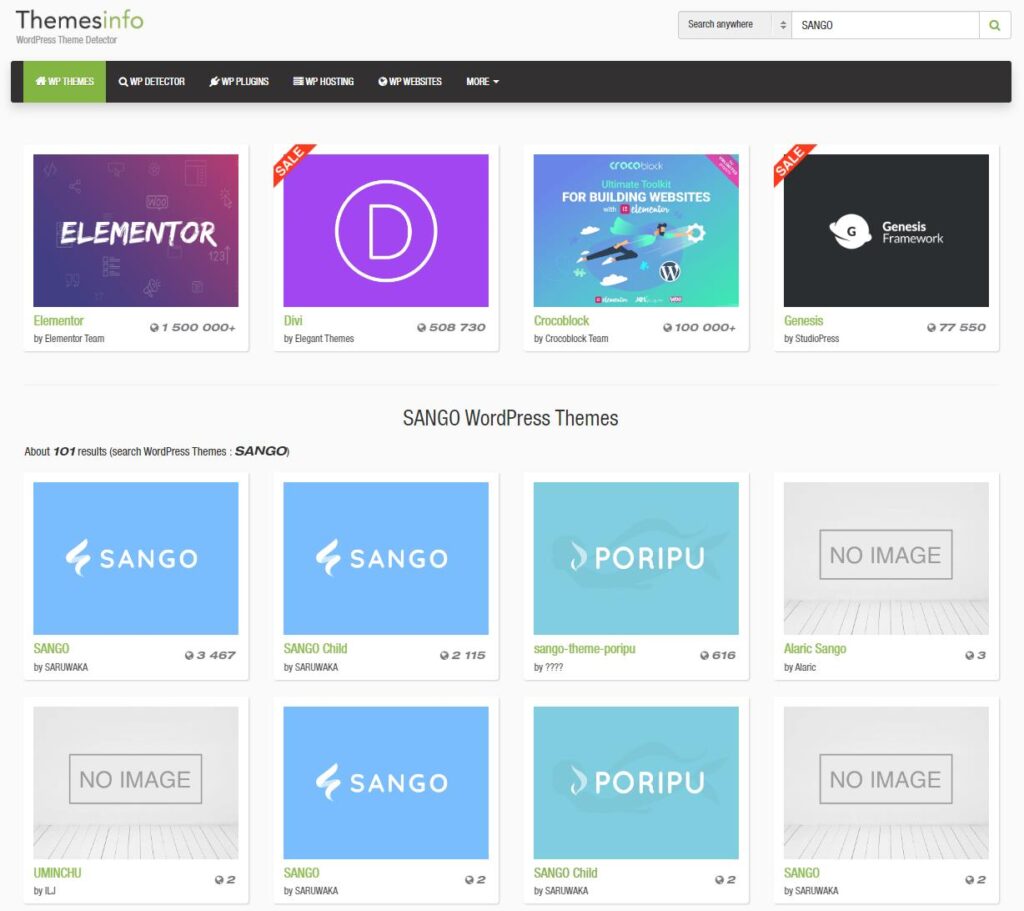
Task: Open the first SANGO theme thumbnail
Action: coord(136,558)
